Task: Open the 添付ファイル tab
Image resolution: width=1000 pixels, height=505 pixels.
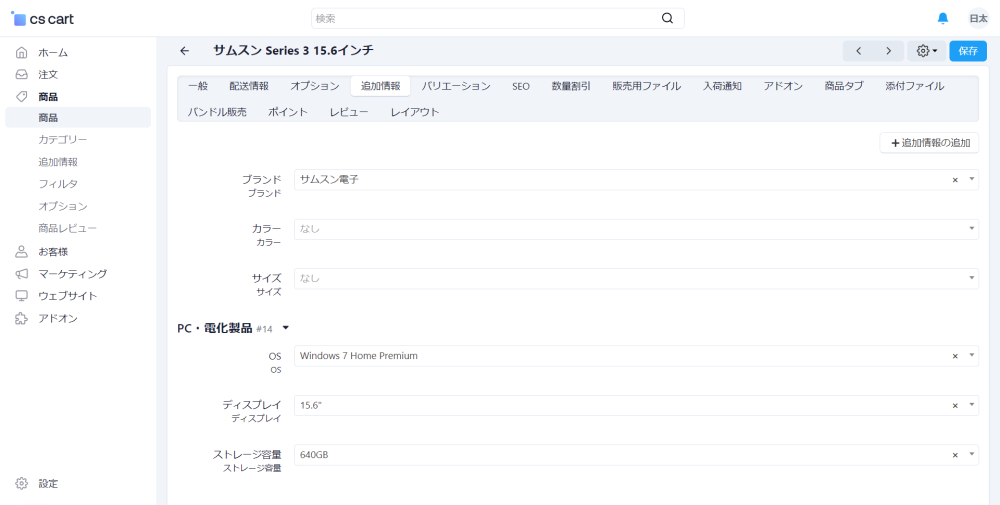Action: (914, 86)
